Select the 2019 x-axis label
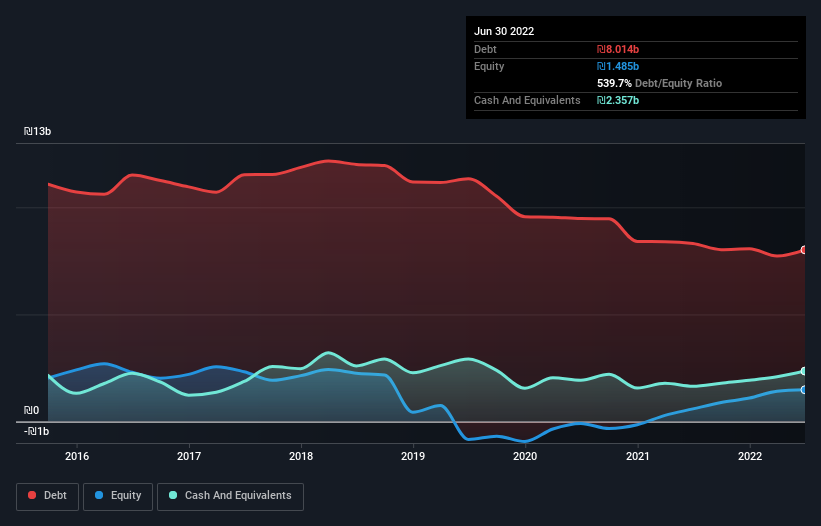Viewport: 821px width, 526px height. (413, 456)
